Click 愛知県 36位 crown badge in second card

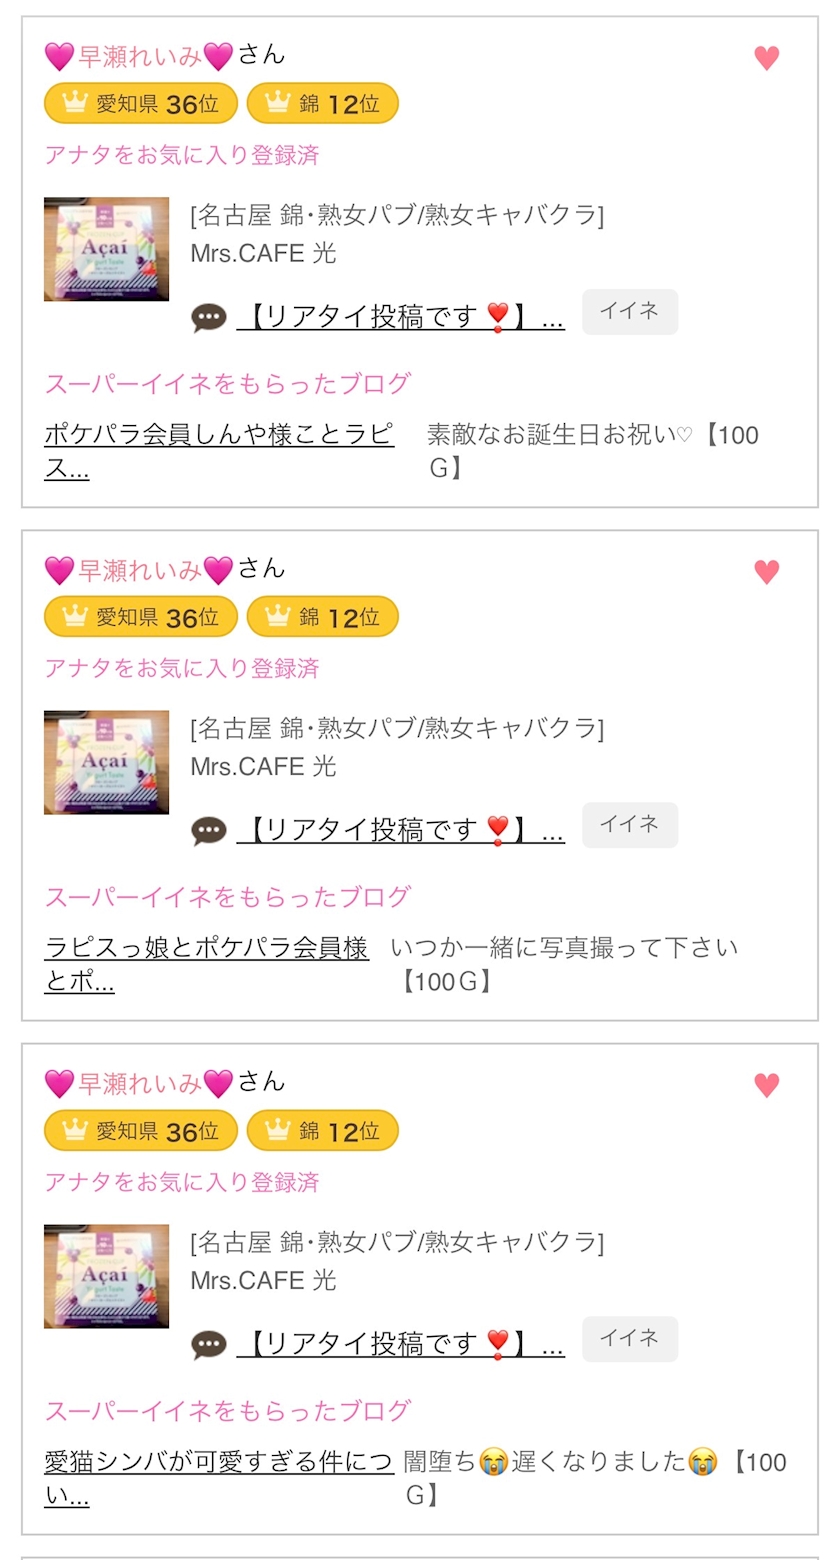click(x=141, y=617)
